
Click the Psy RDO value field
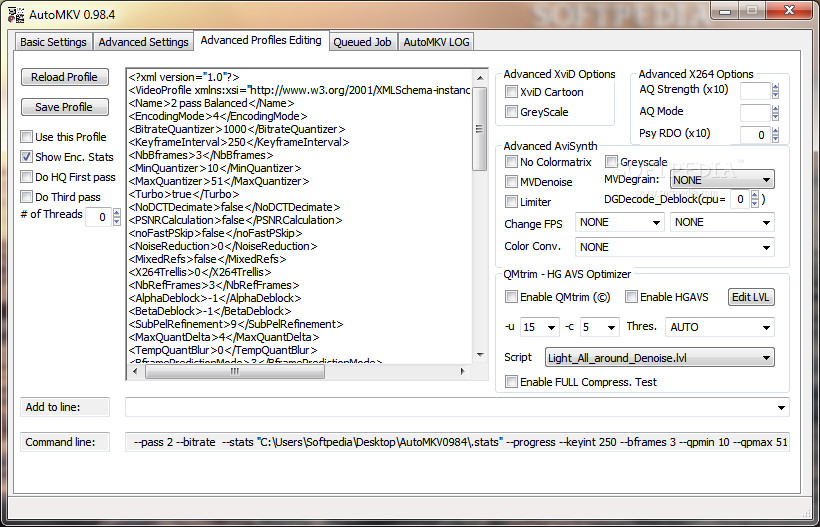[x=755, y=135]
